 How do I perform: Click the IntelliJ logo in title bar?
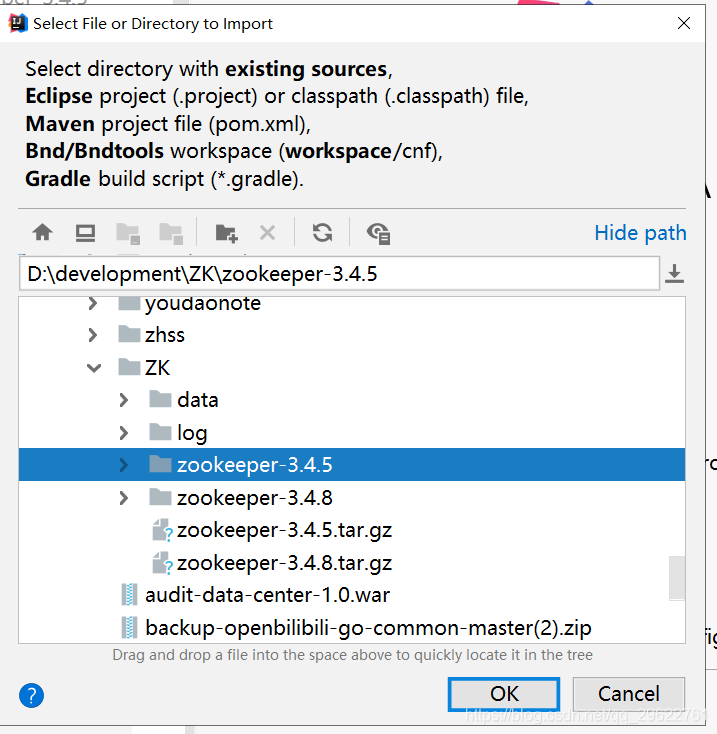point(18,23)
